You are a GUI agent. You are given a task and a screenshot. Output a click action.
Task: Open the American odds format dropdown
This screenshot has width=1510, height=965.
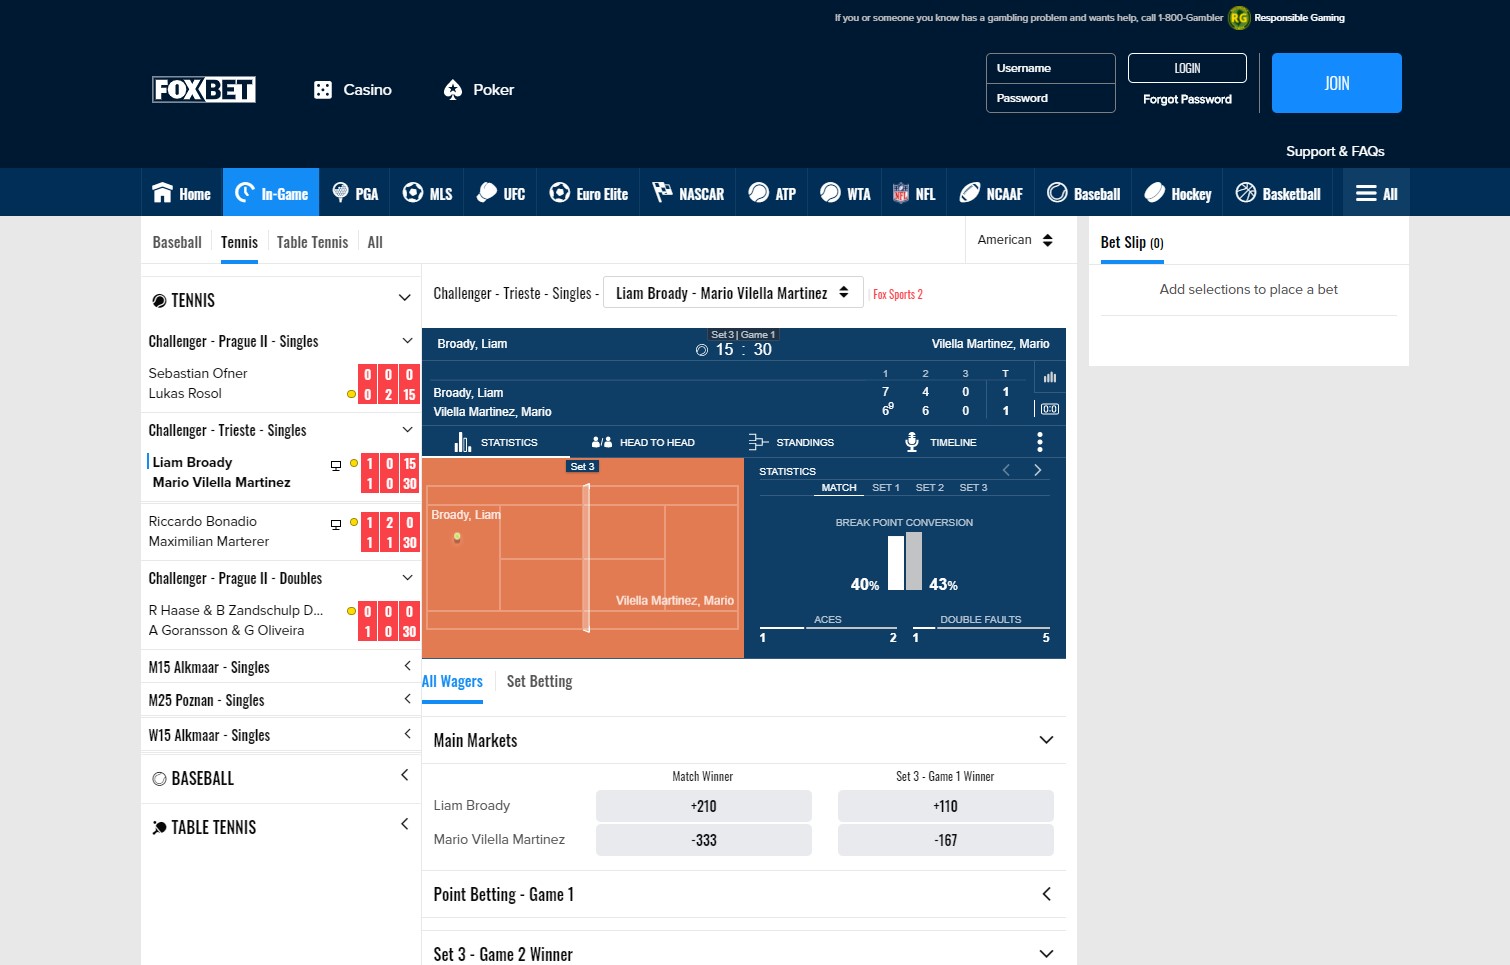tap(1015, 240)
